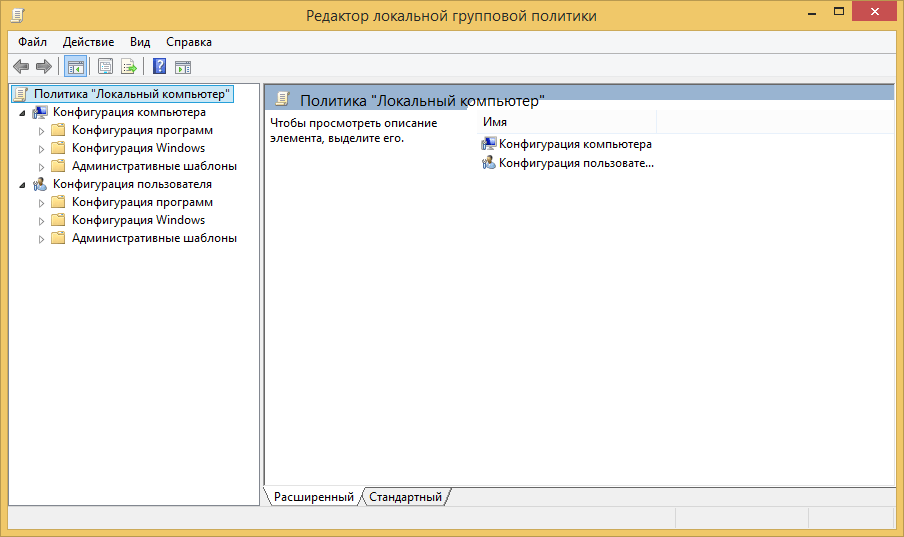Expand Административные шаблоны under Конфигурация компьютера

pos(41,167)
